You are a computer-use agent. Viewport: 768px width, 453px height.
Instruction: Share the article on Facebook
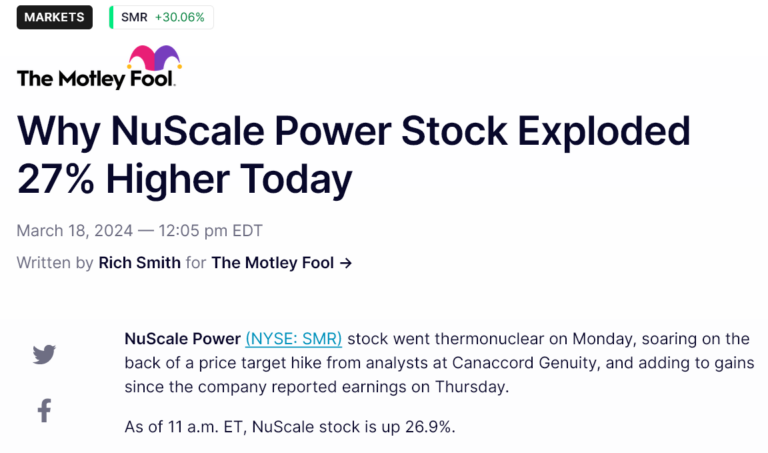click(x=44, y=410)
